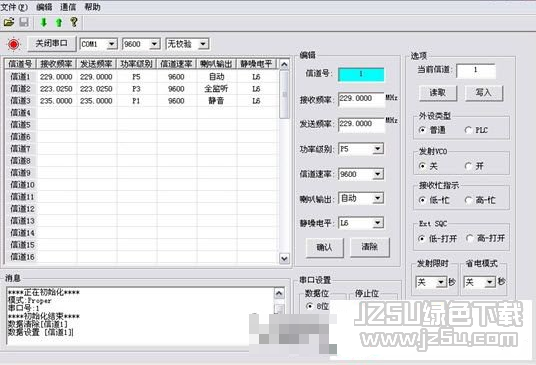Click the 223.0250 receive frequency cell
Screen dimensions: 536x365
tap(56, 89)
